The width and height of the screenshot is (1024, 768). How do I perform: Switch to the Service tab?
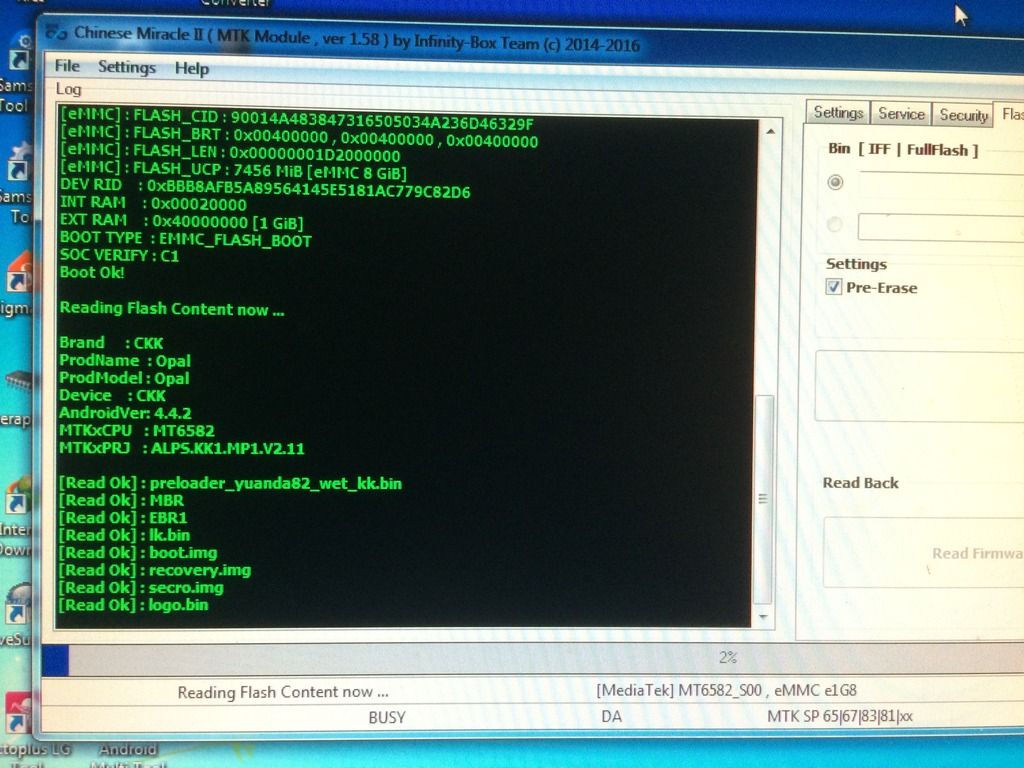click(901, 114)
